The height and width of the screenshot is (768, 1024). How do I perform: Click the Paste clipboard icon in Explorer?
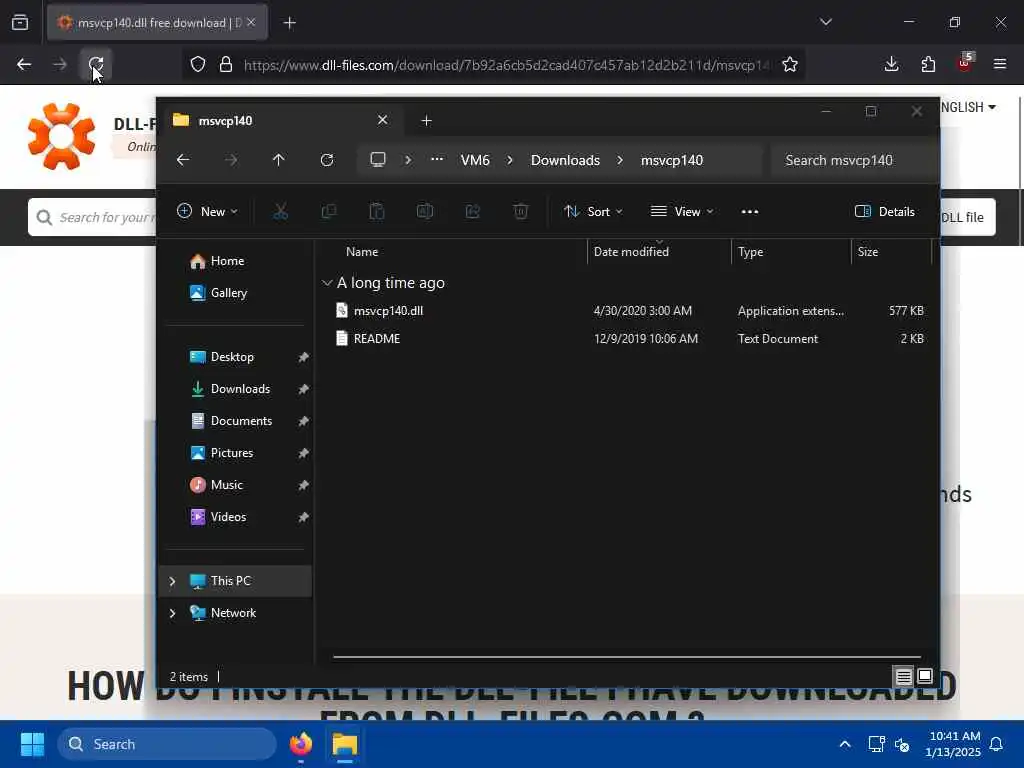point(377,212)
